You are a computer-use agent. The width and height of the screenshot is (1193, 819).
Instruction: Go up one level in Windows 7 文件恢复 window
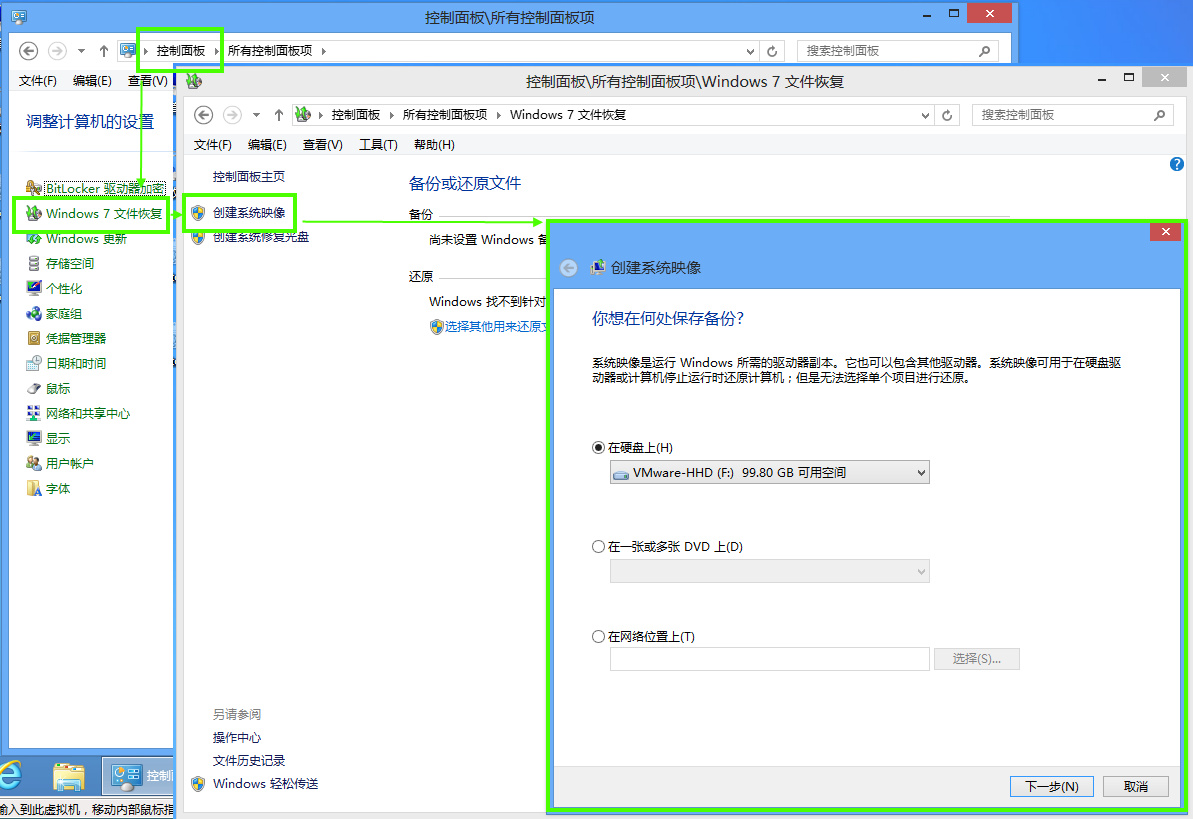tap(278, 115)
